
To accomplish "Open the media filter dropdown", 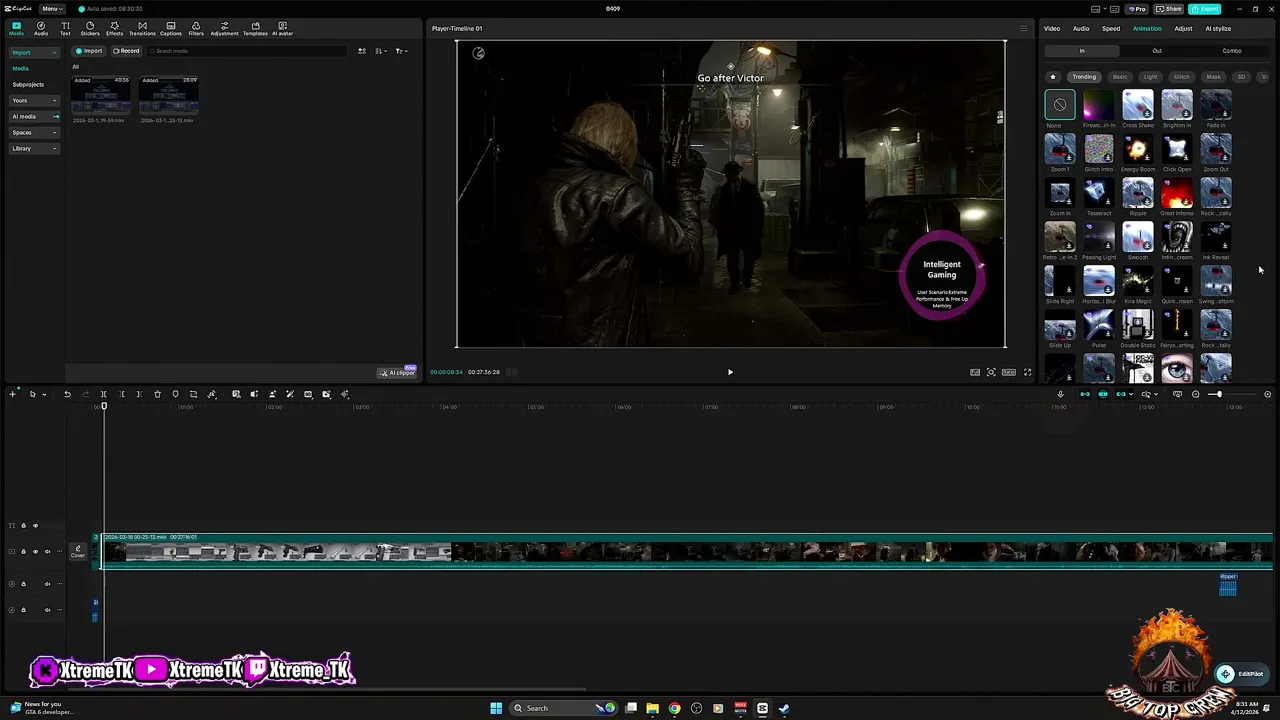I will (401, 51).
